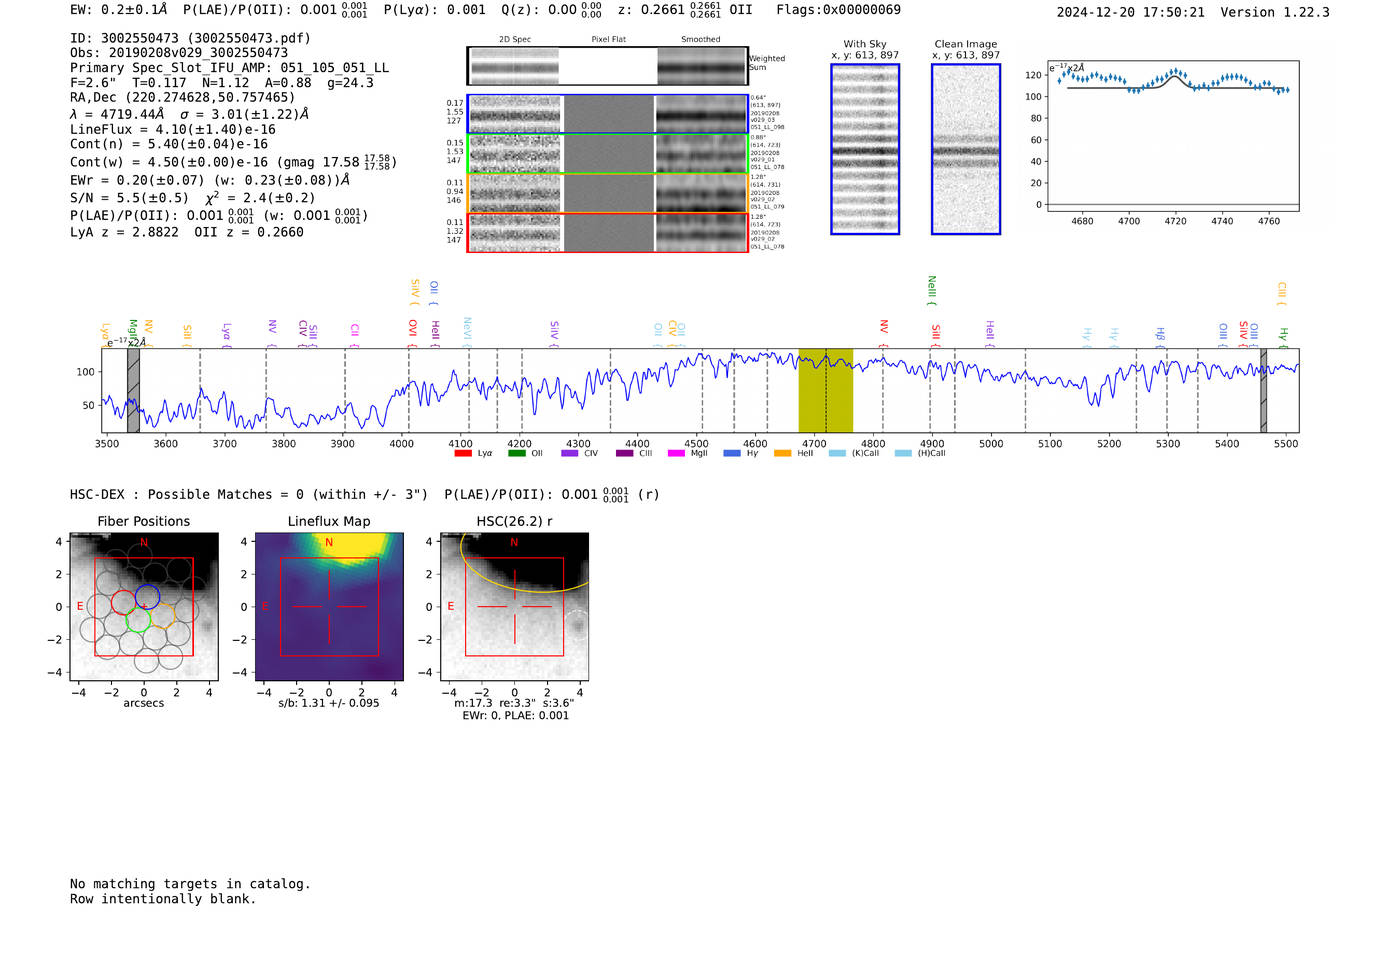Click the green fiber circle in Fiber Positions

click(x=138, y=619)
